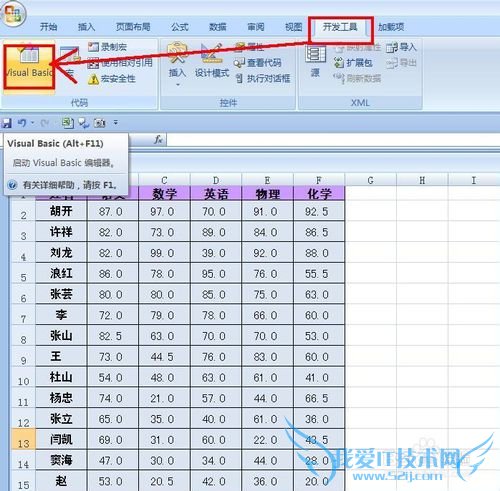Click 导出 export XML
This screenshot has width=500, height=491.
[x=401, y=63]
